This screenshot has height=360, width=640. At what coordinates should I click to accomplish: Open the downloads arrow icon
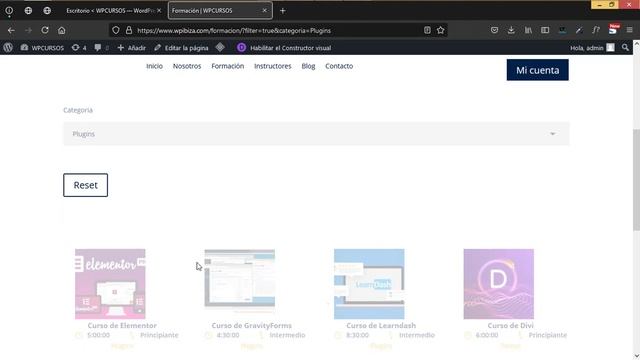tap(511, 30)
